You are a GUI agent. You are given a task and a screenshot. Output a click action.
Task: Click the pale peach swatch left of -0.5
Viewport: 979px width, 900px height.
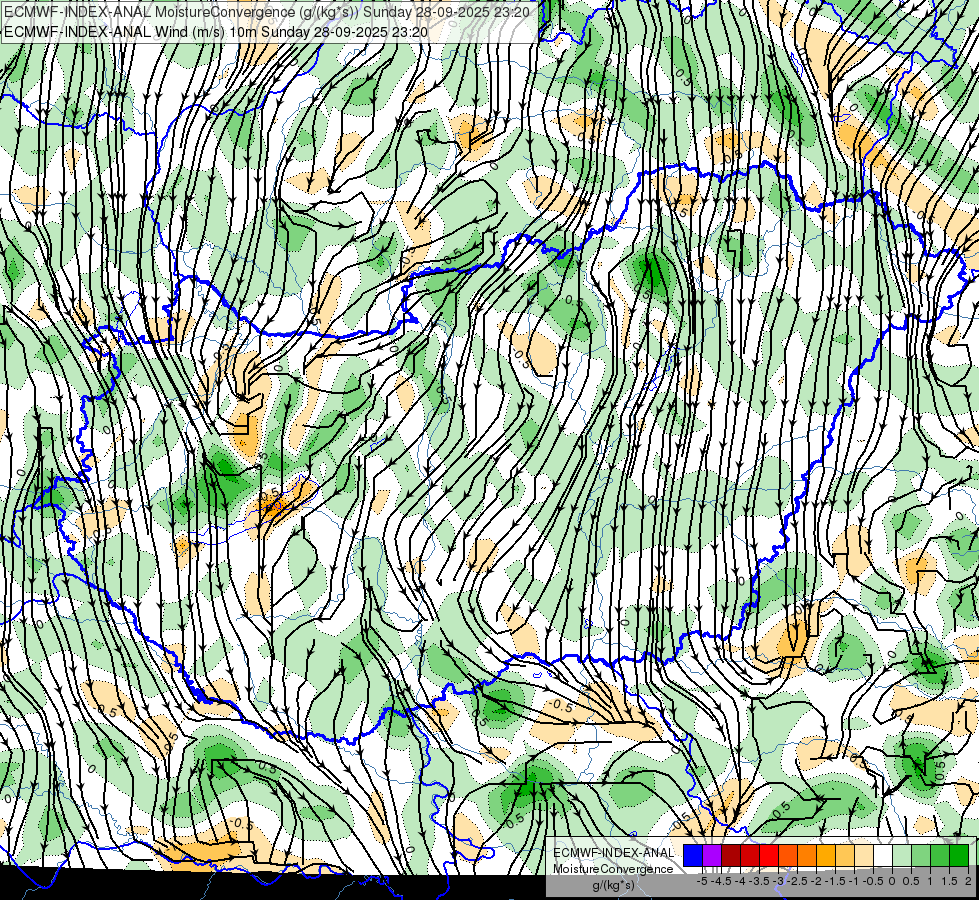[864, 856]
